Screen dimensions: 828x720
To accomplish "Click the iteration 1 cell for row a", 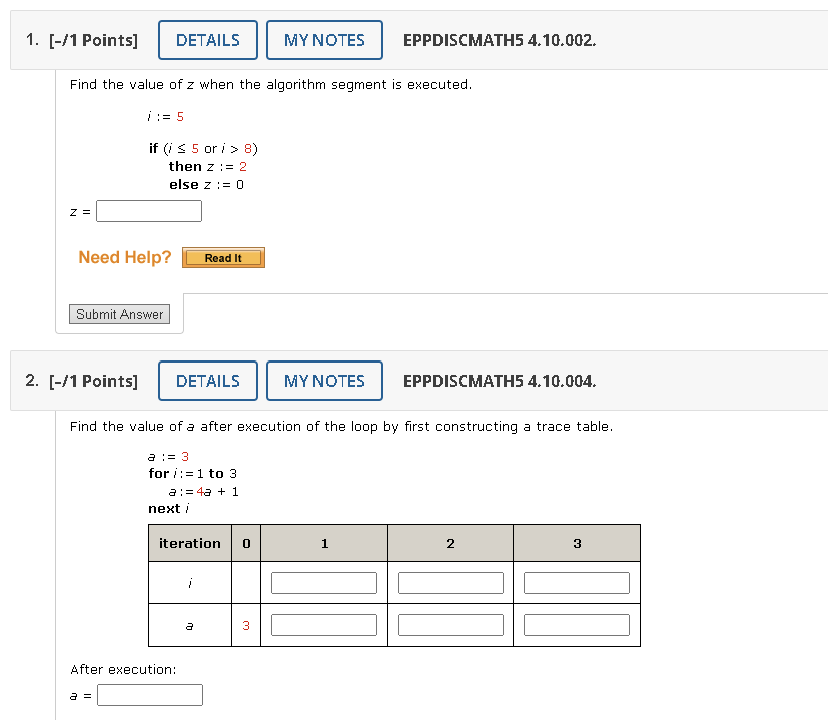I will coord(323,624).
